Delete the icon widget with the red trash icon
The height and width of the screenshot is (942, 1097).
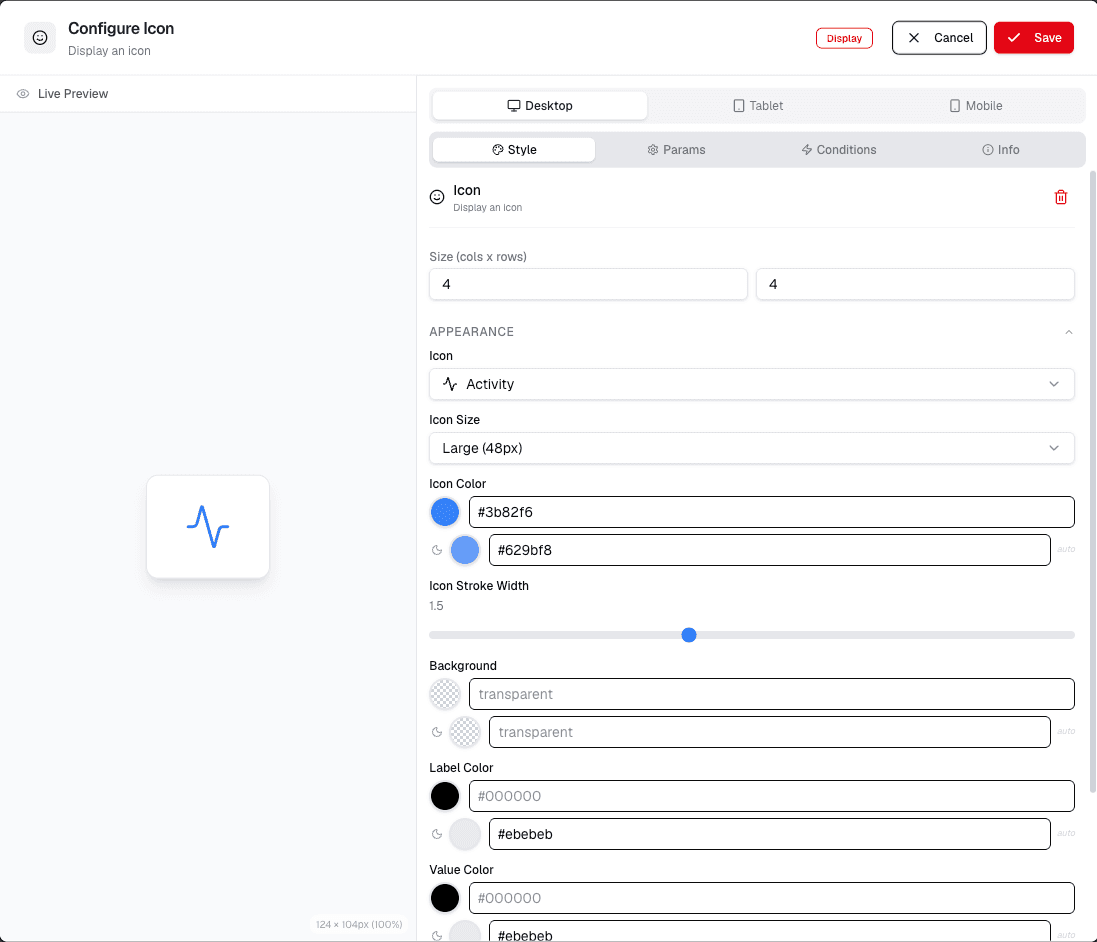[x=1061, y=197]
